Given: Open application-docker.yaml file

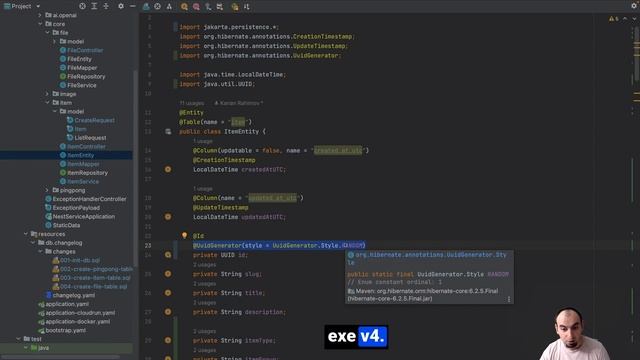Looking at the screenshot, I should click(x=78, y=321).
